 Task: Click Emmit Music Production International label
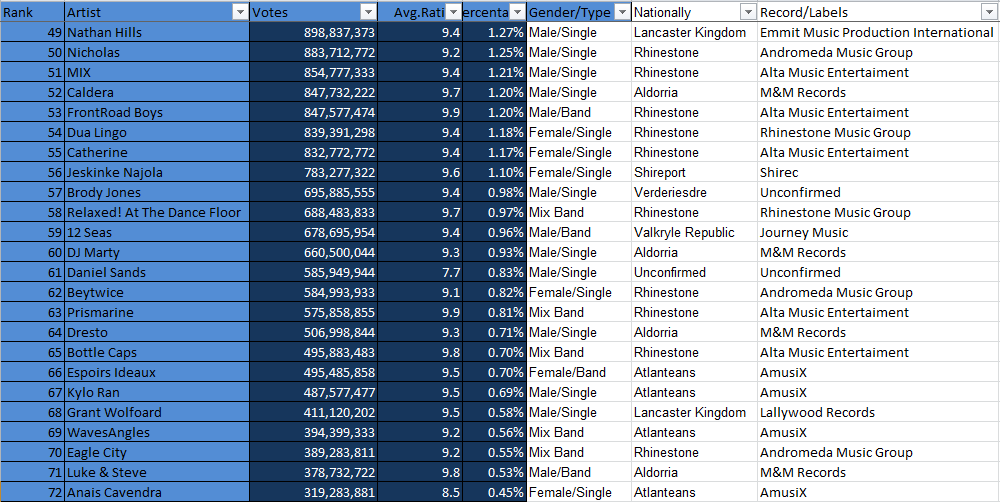(879, 33)
